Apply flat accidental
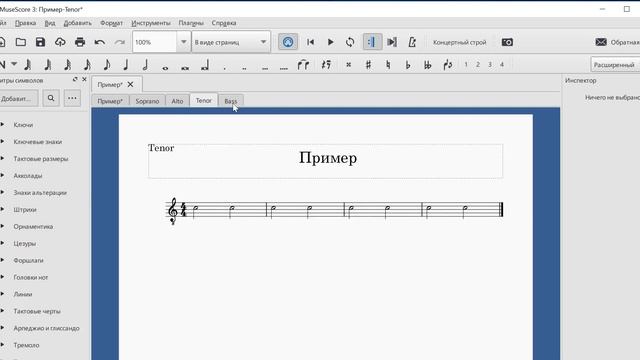The image size is (640, 360). 408,64
